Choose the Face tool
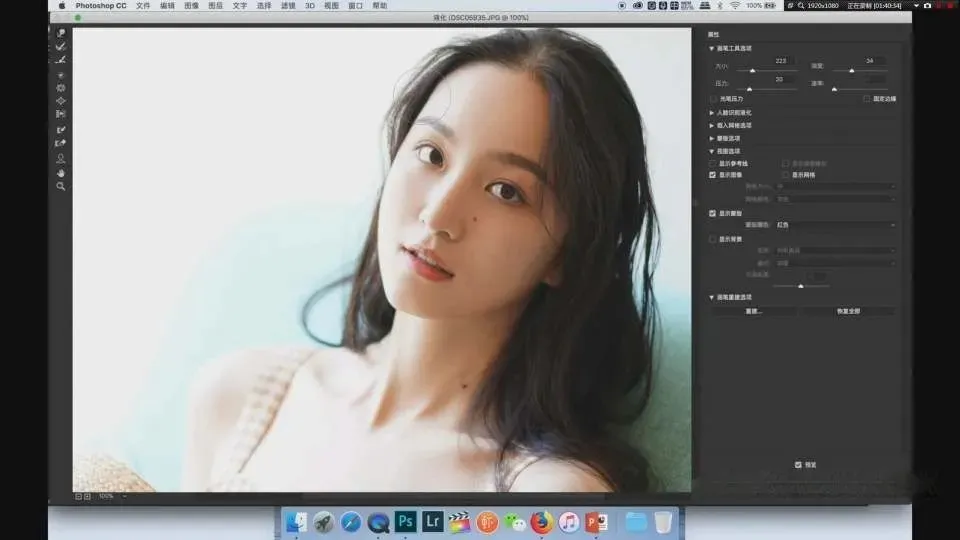 pos(61,158)
